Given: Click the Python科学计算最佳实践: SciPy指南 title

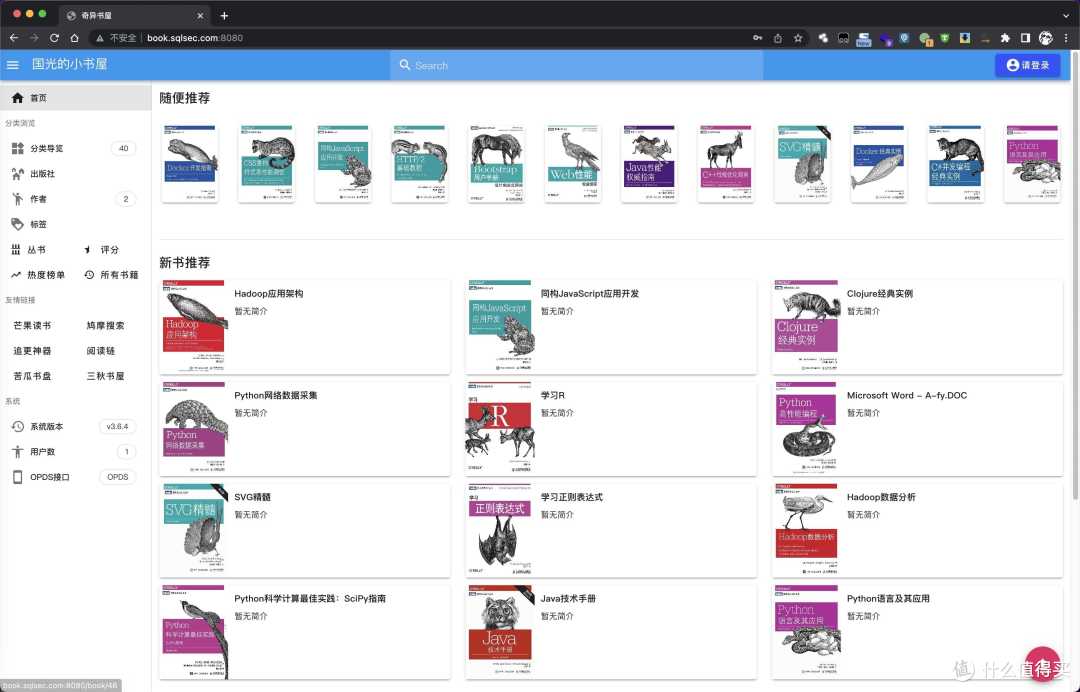Looking at the screenshot, I should [310, 598].
